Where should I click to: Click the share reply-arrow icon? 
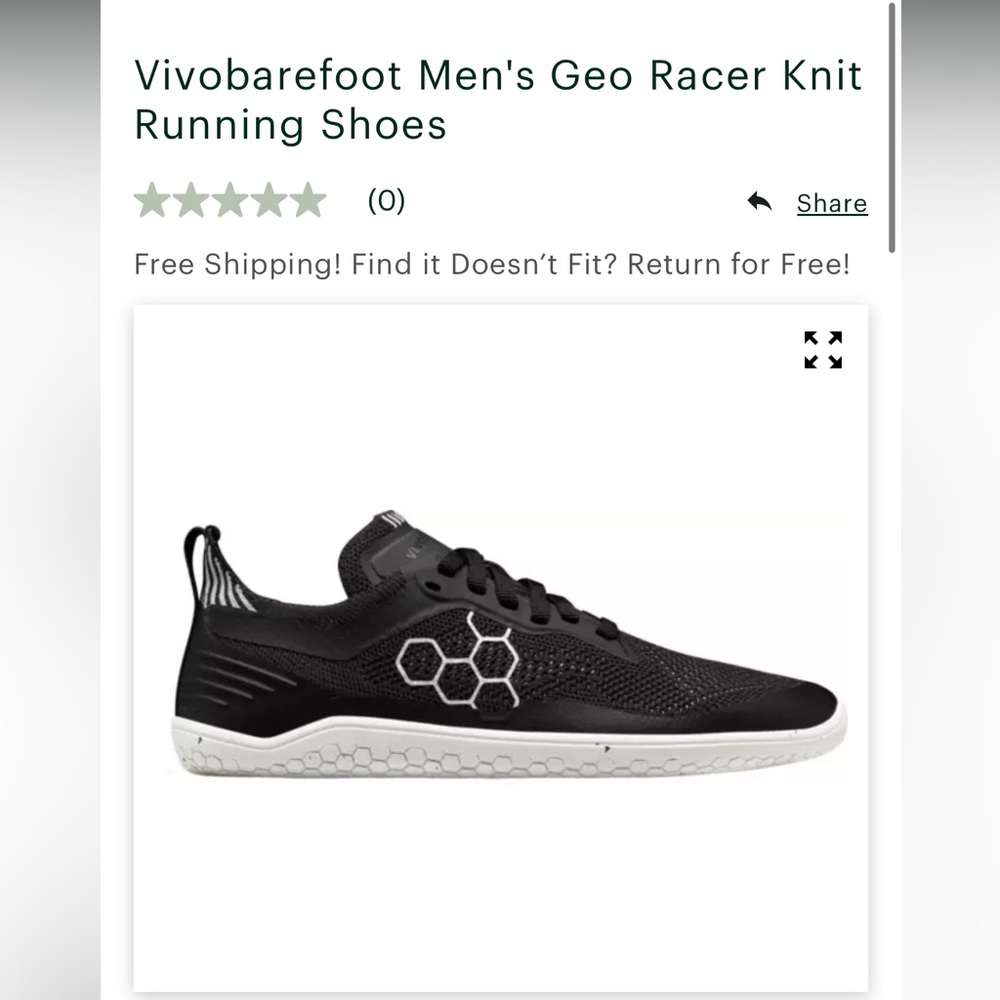pos(760,201)
